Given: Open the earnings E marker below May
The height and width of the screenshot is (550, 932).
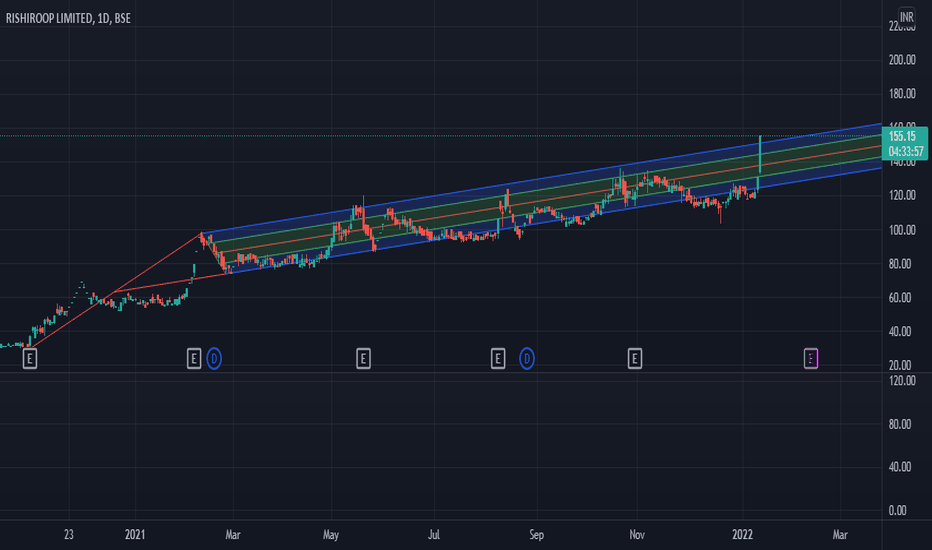Looking at the screenshot, I should pyautogui.click(x=363, y=359).
